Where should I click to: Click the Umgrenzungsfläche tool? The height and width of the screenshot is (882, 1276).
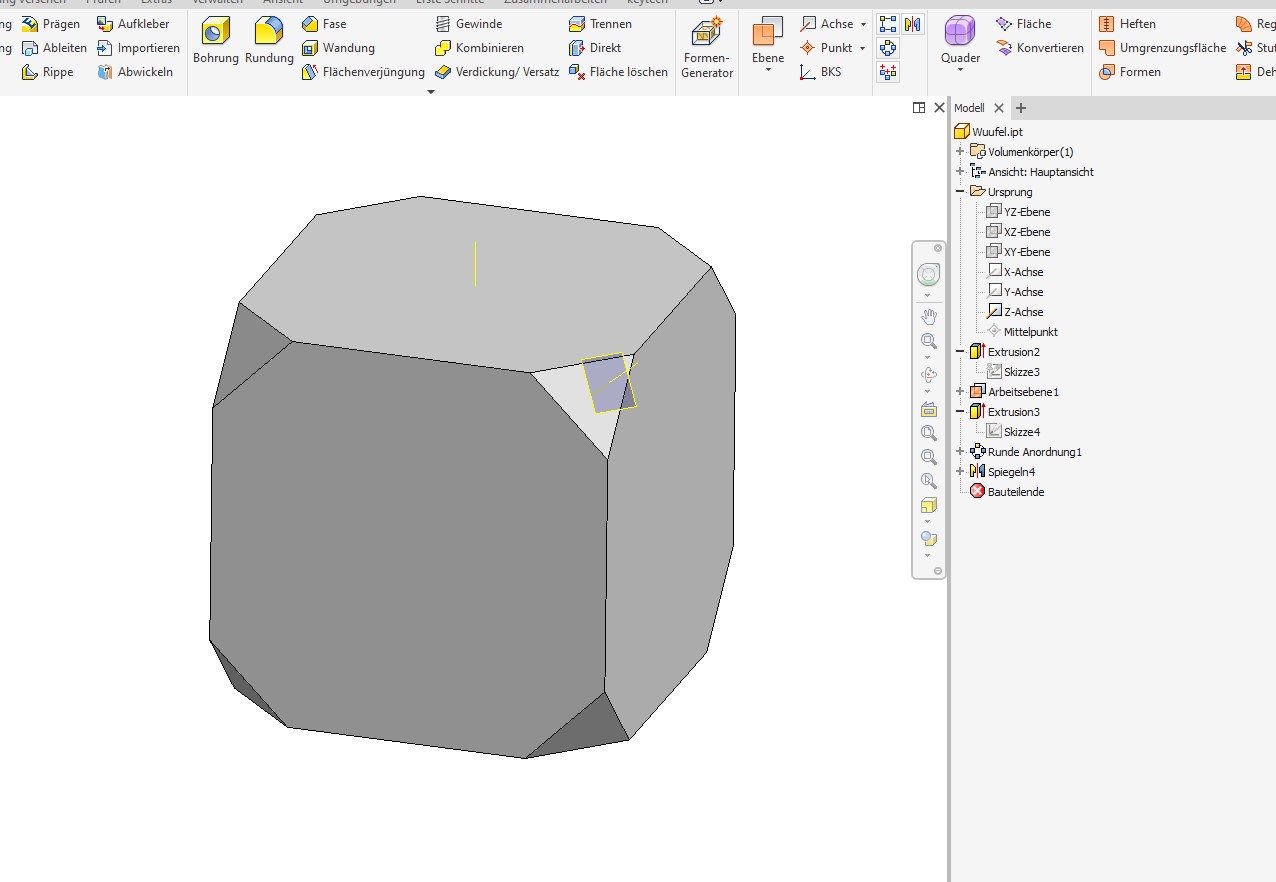1162,48
